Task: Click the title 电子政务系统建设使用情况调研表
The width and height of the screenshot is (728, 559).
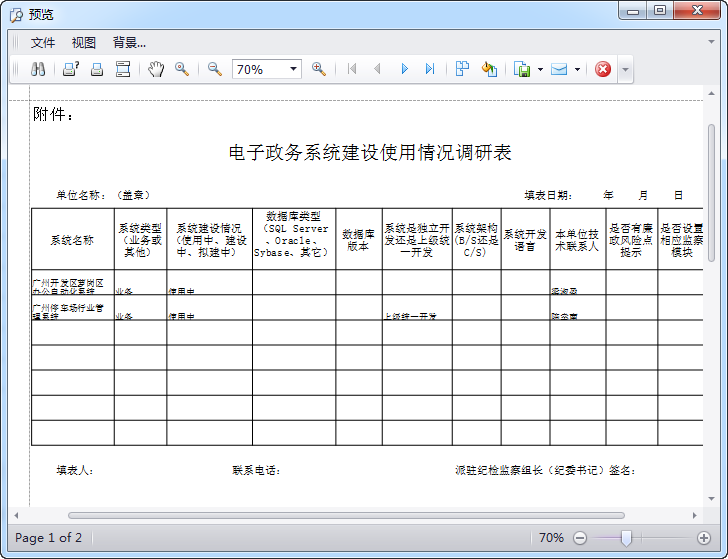Action: tap(370, 152)
